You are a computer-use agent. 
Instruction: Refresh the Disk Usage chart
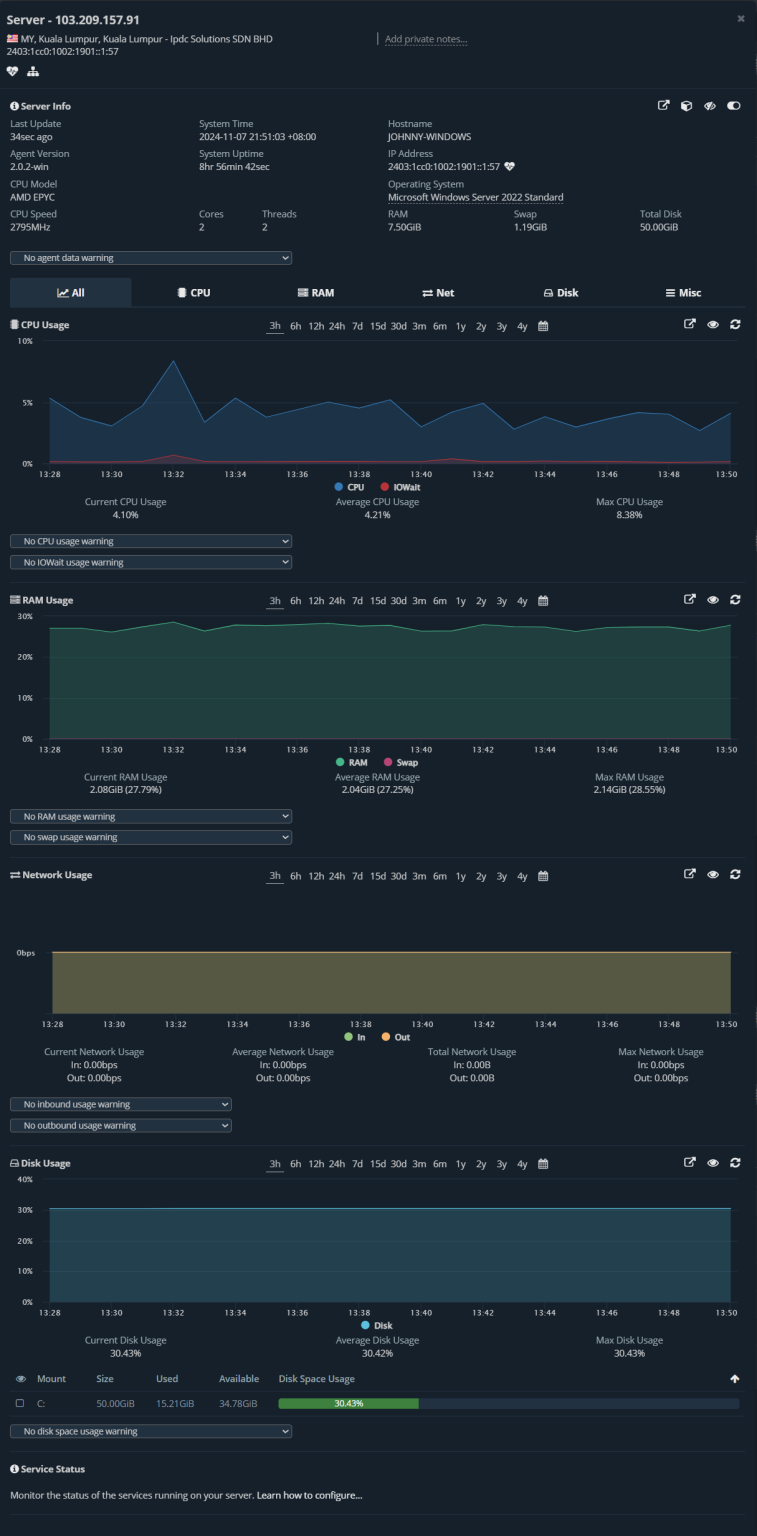735,1163
